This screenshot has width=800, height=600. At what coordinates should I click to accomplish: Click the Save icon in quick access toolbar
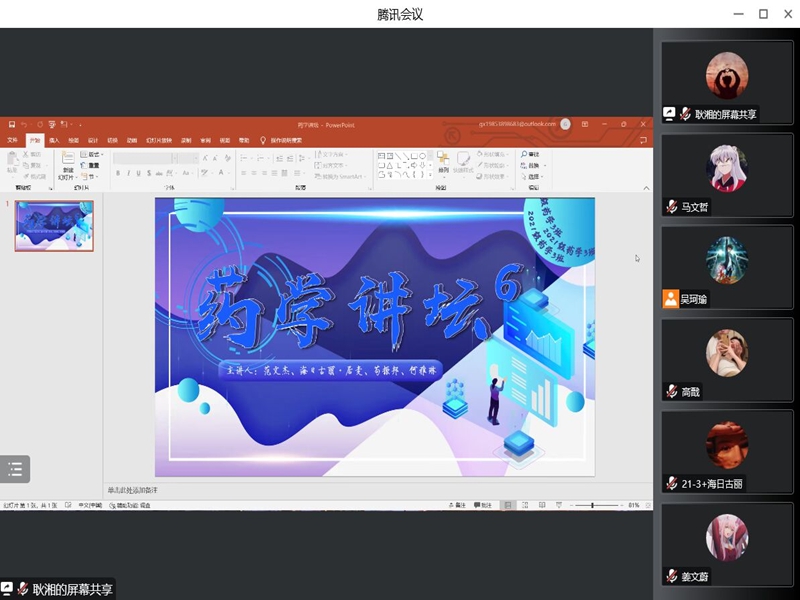pos(10,124)
